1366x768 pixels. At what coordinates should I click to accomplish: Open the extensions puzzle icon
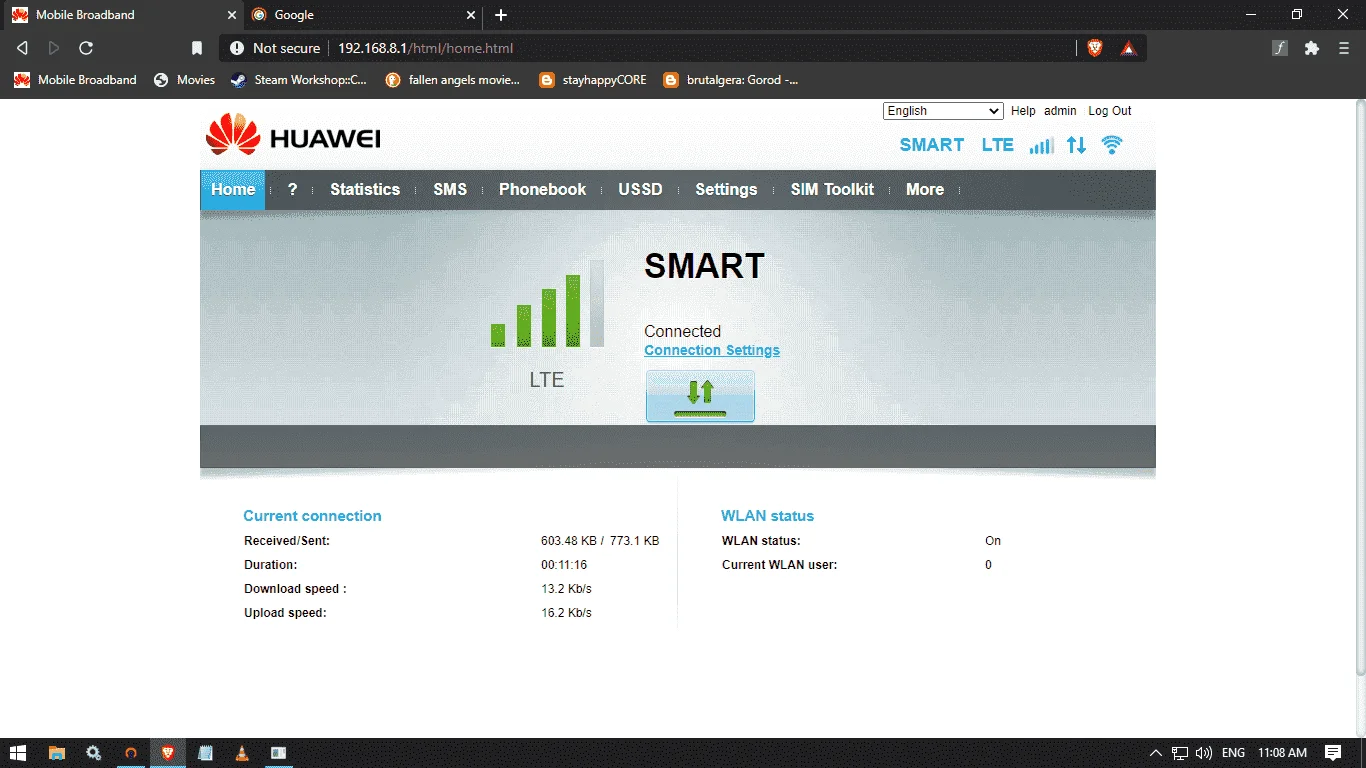pos(1312,48)
